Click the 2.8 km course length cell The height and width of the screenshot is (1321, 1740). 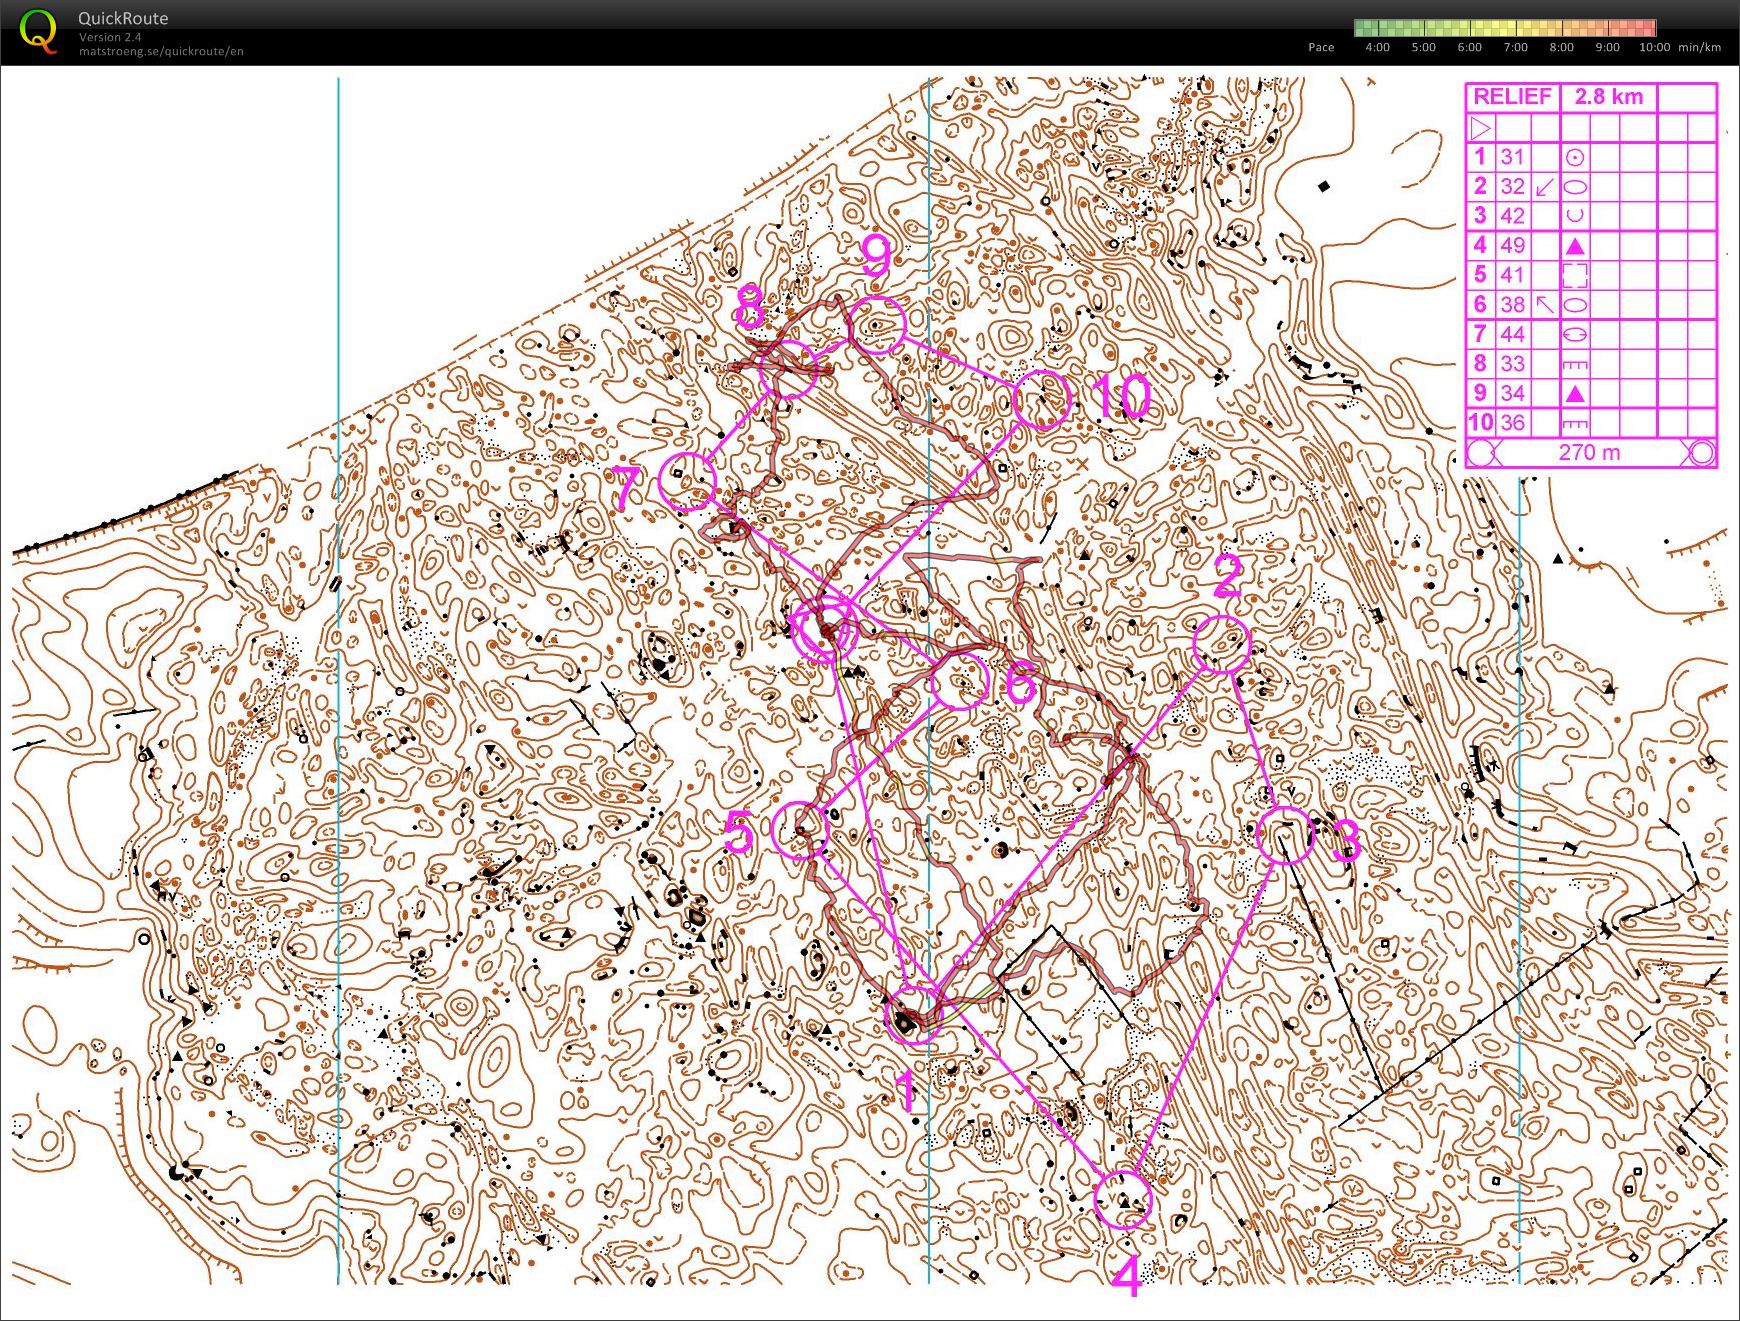[1608, 97]
